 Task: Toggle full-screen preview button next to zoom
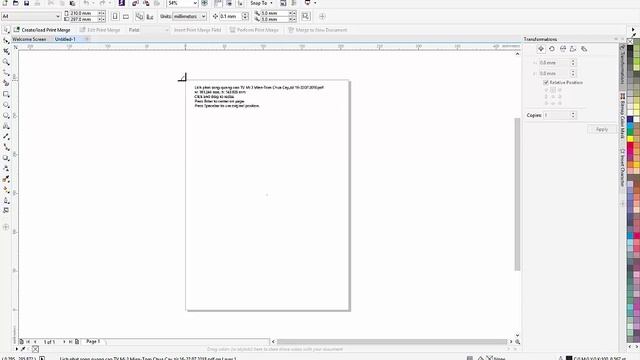204,3
